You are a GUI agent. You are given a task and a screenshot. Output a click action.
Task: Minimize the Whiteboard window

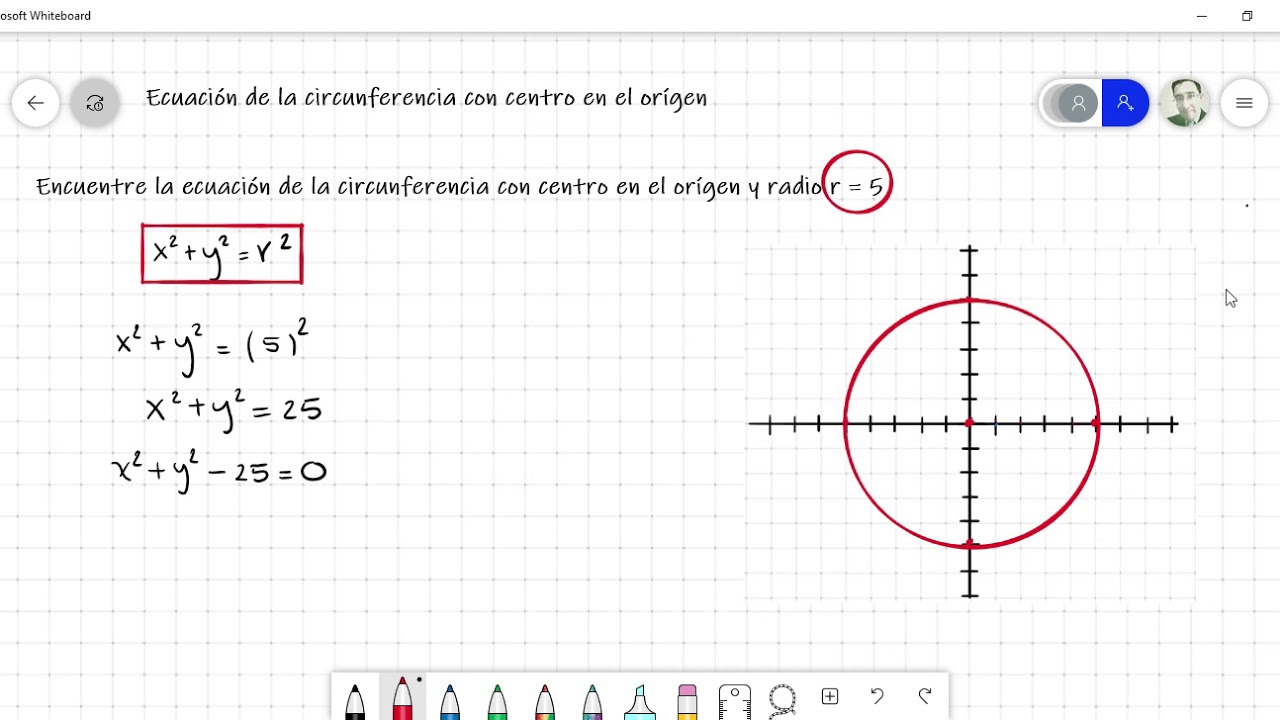tap(1202, 16)
